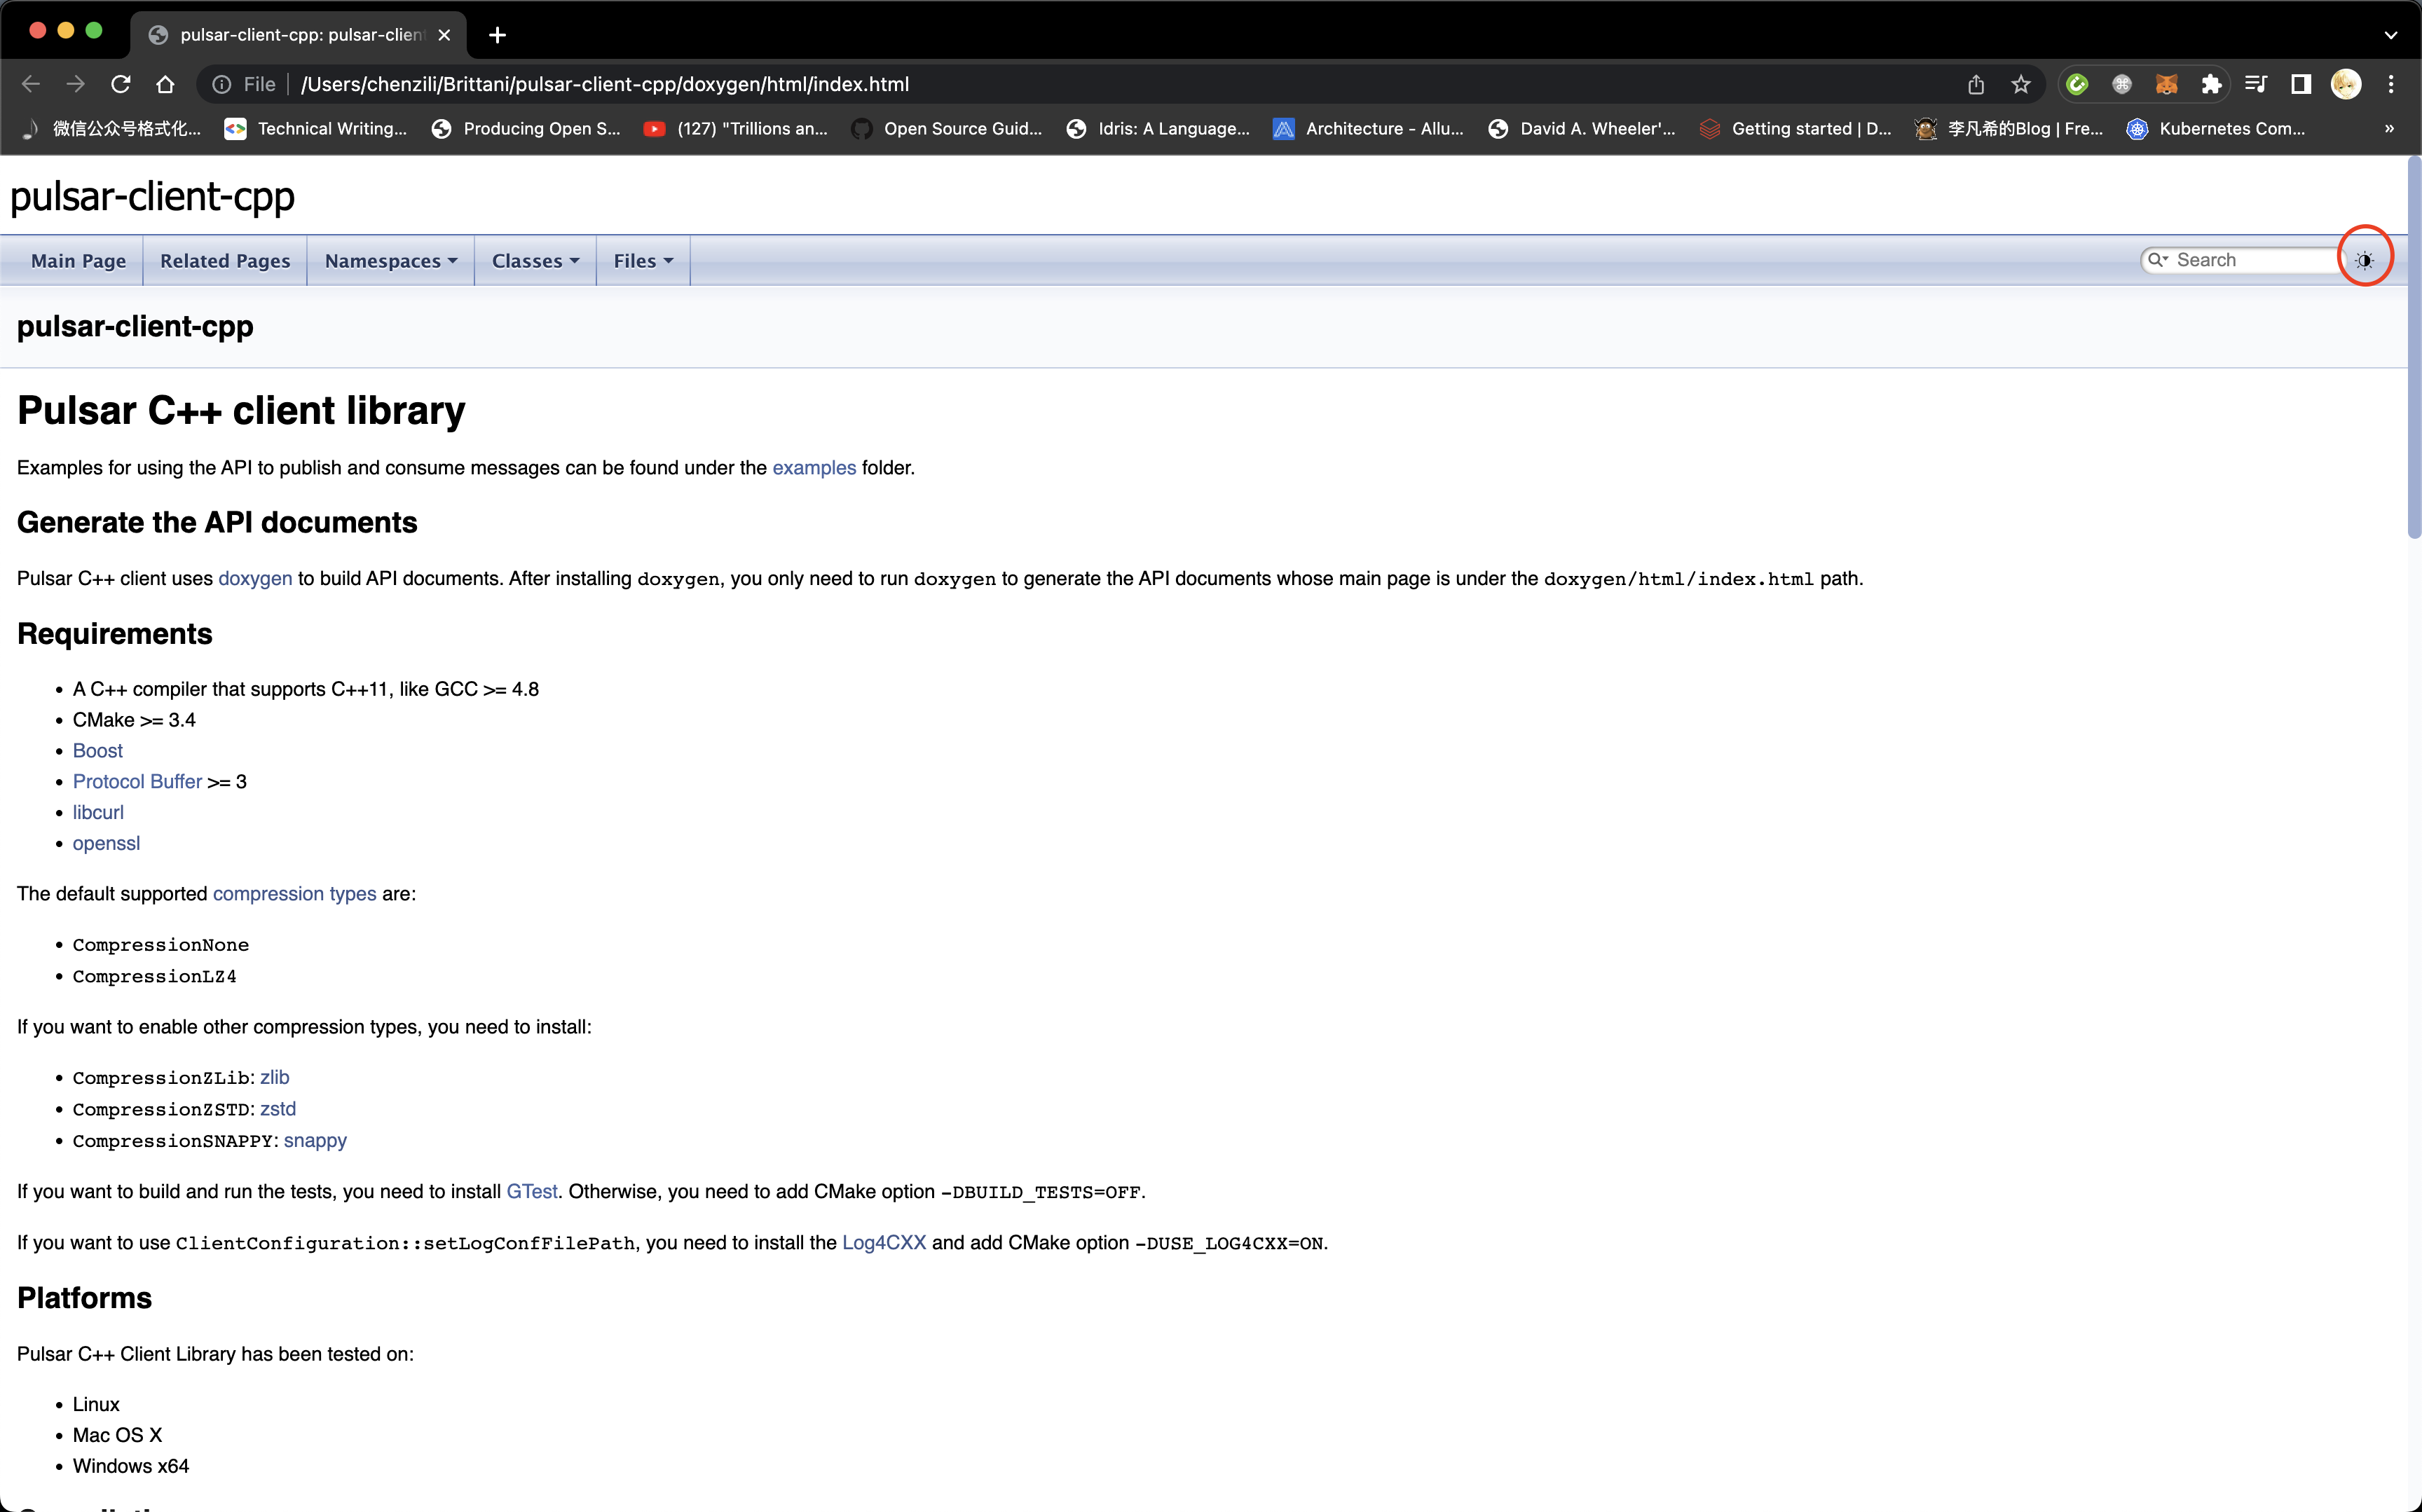
Task: Expand the Namespaces dropdown menu
Action: [x=390, y=261]
